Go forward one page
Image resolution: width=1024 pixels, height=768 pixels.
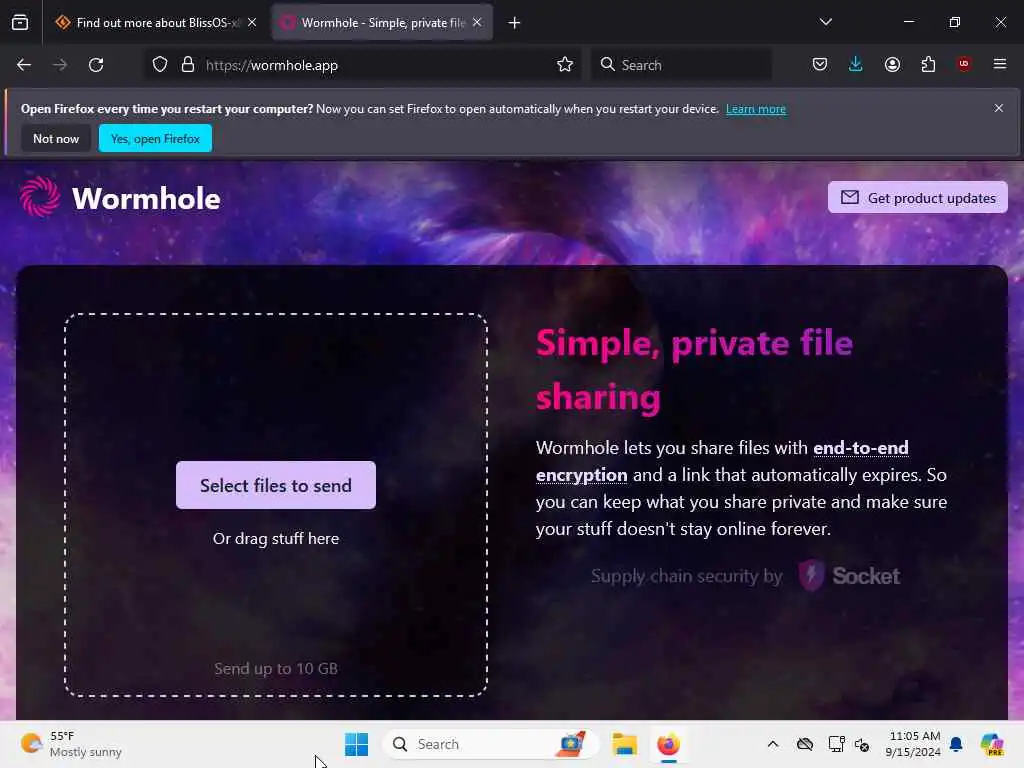coord(60,65)
